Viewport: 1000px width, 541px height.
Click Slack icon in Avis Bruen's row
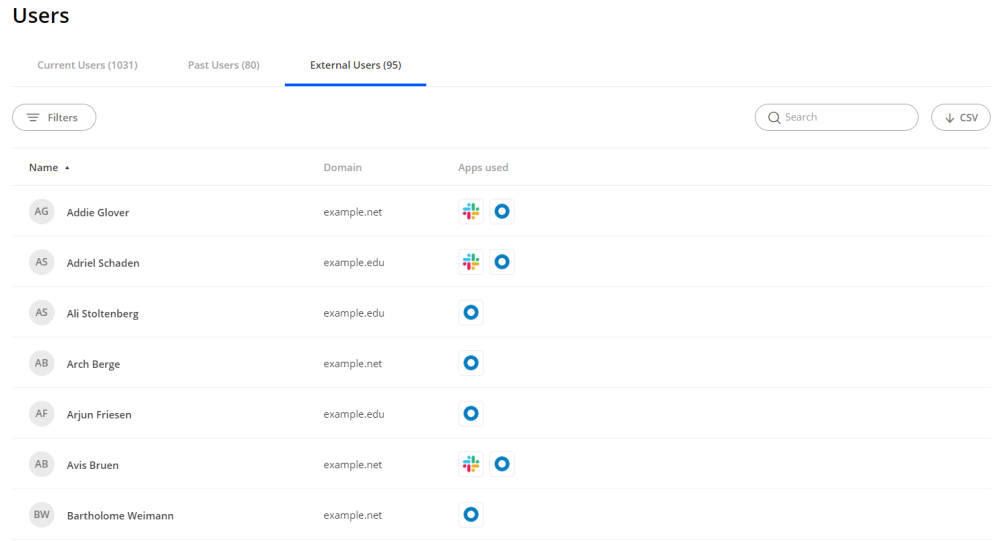470,464
